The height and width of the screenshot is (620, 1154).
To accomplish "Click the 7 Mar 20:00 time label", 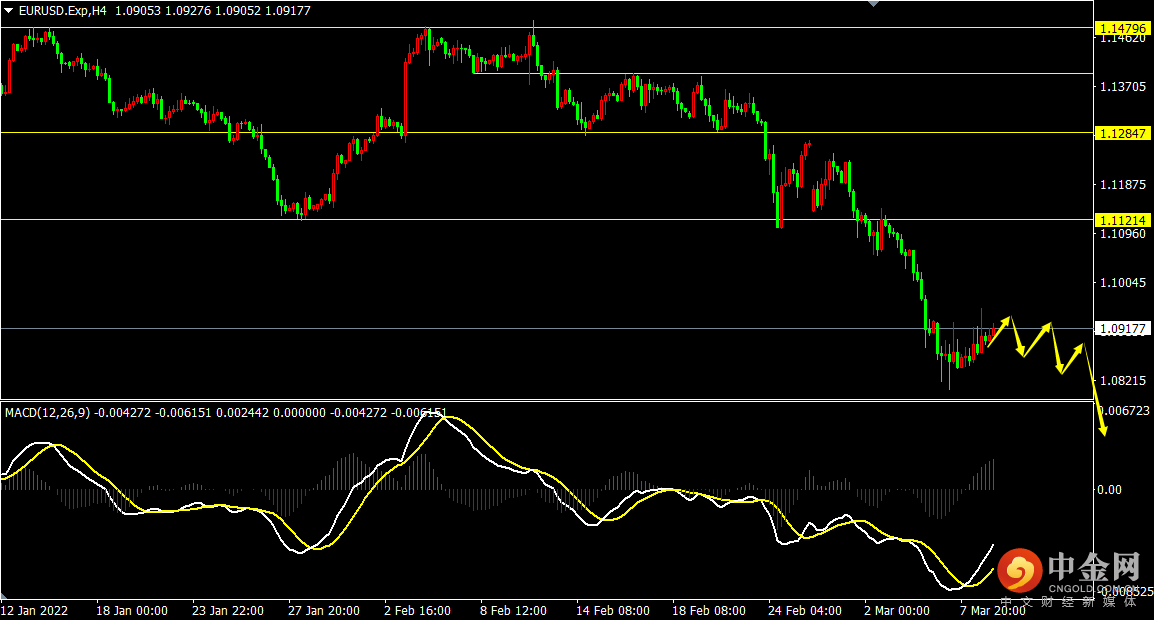I will pos(992,610).
